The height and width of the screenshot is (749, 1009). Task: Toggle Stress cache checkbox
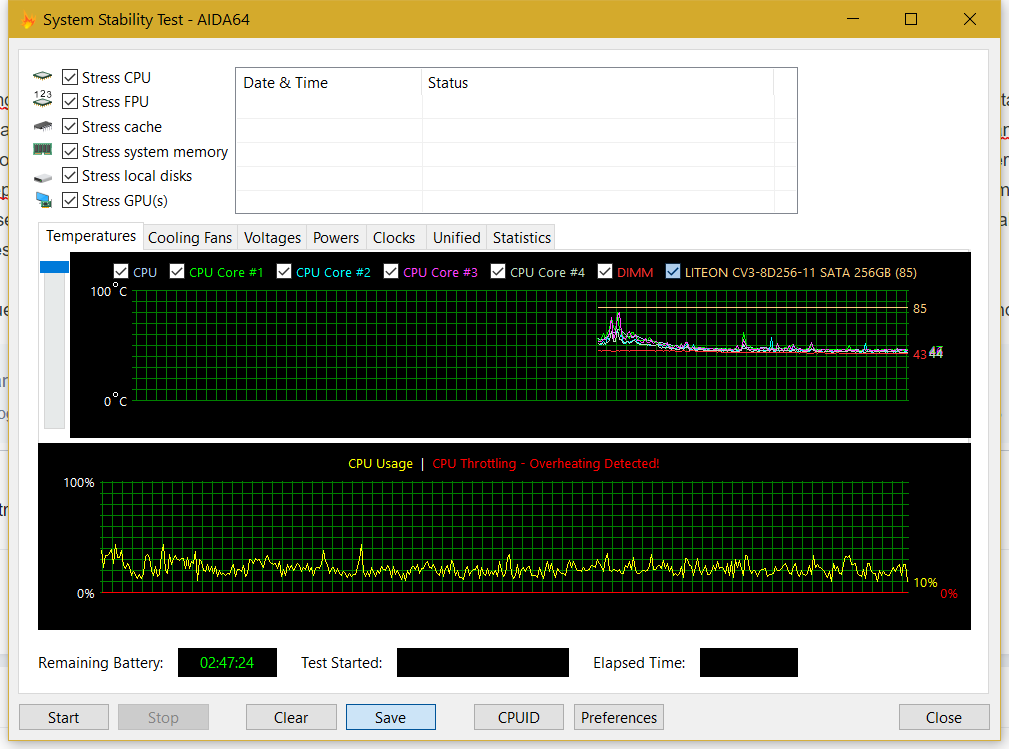click(x=70, y=126)
